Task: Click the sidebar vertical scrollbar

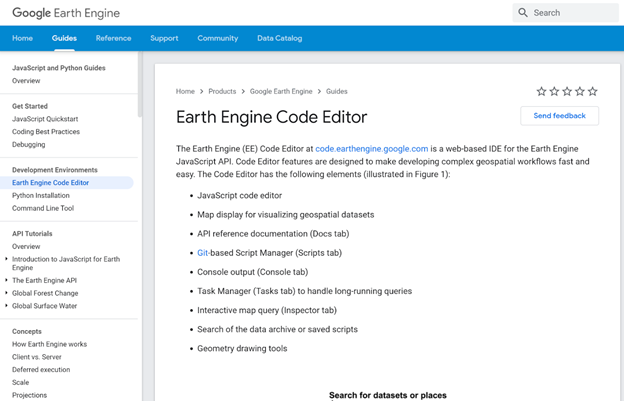Action: point(140,86)
